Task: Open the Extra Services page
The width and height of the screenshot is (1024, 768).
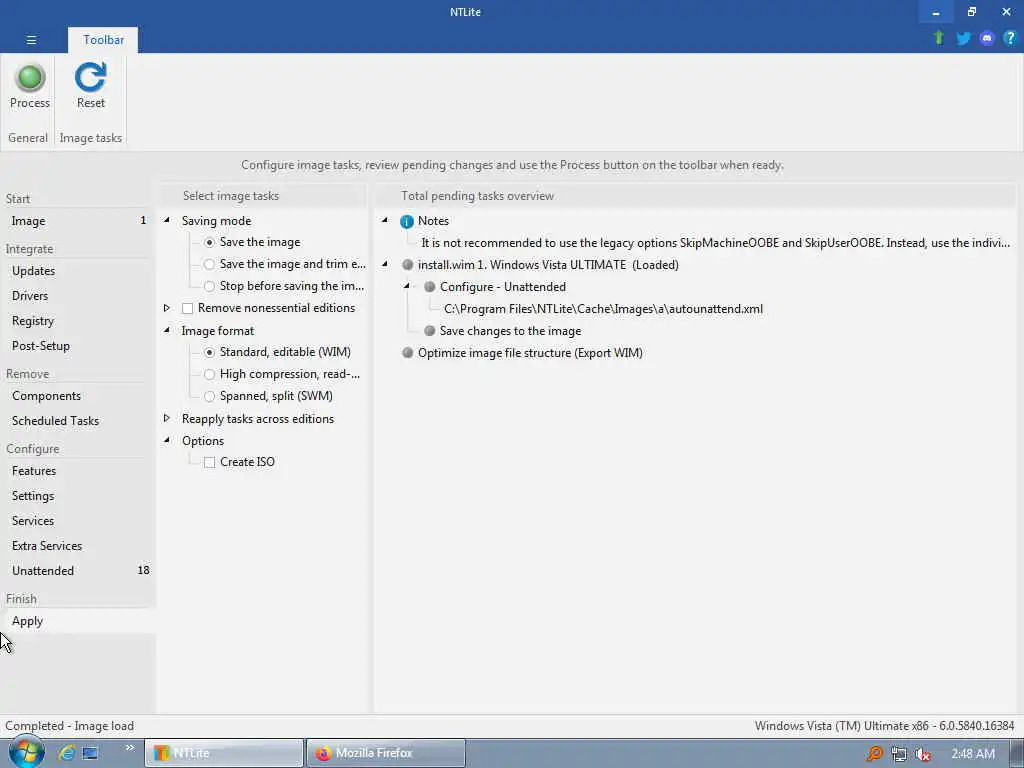Action: [x=78, y=546]
